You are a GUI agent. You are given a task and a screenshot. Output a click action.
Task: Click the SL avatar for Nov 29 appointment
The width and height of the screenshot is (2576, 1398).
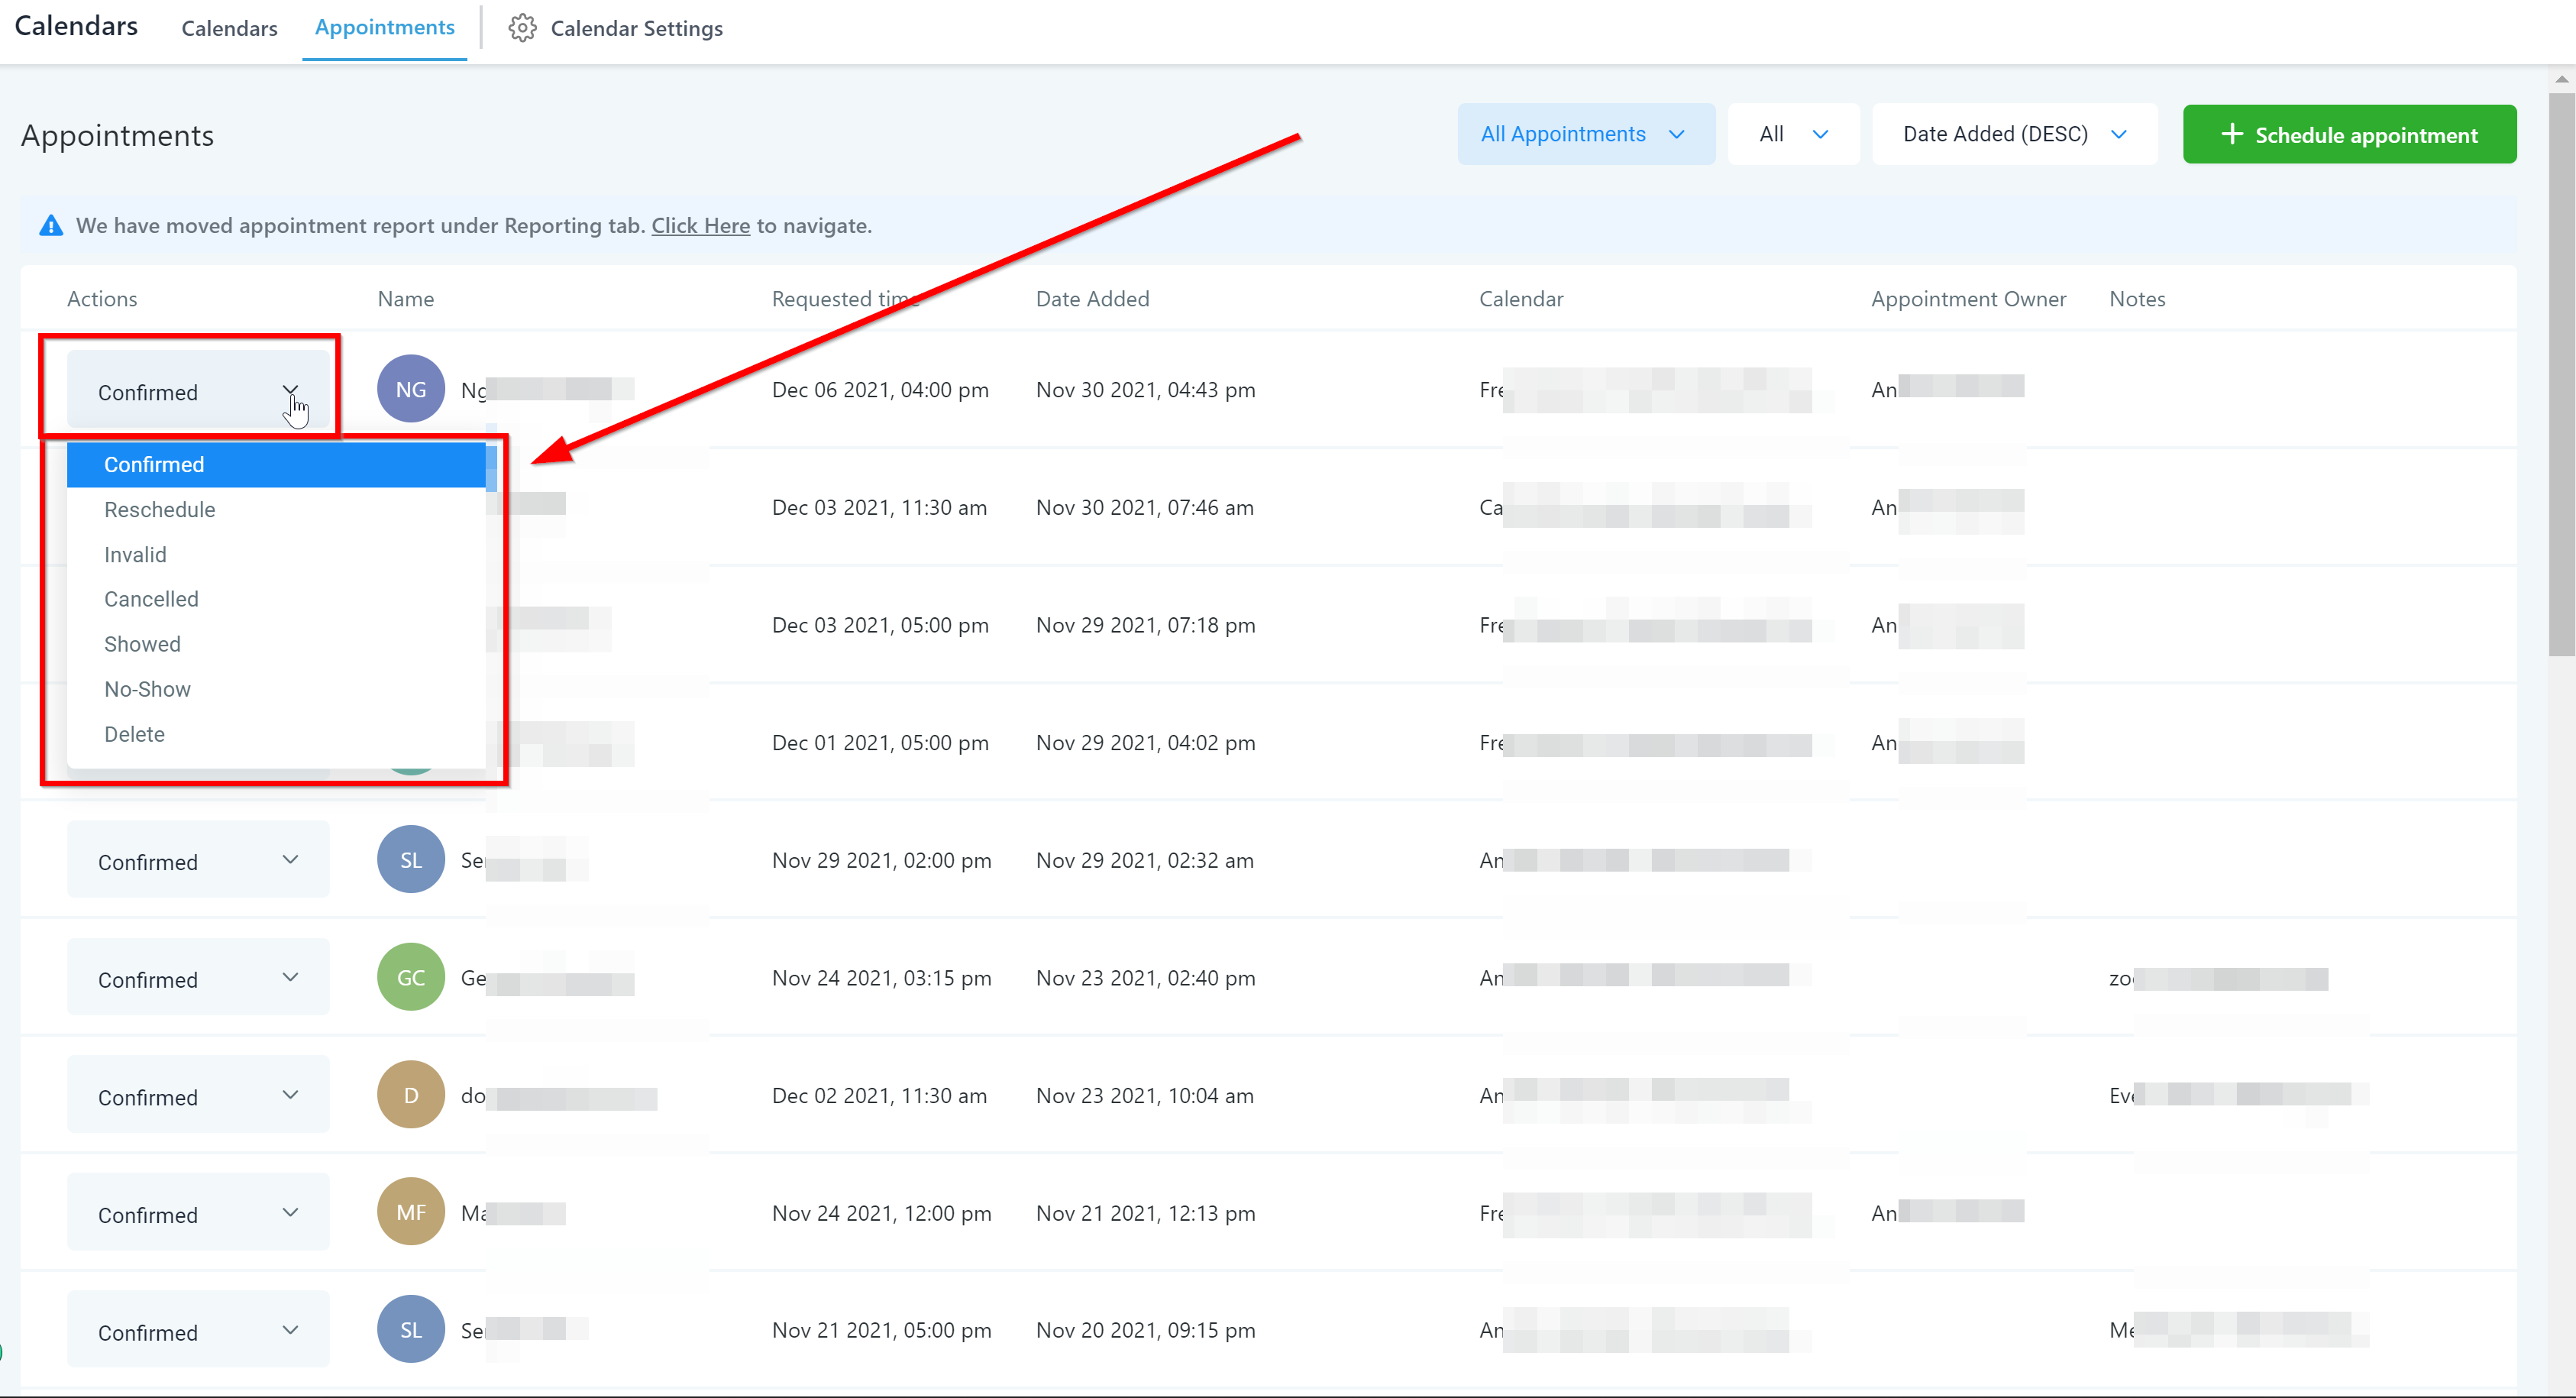[410, 859]
